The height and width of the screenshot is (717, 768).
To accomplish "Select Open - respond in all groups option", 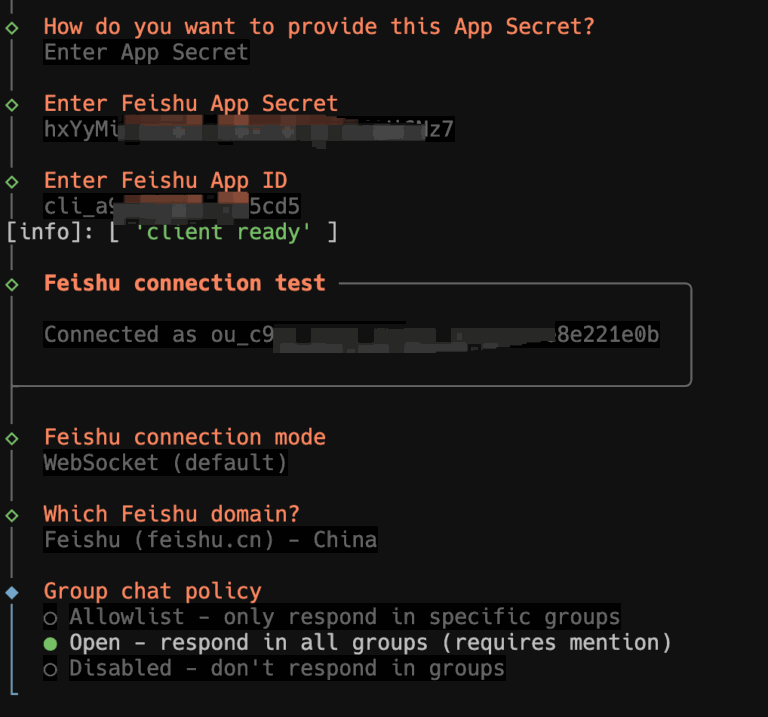I will 50,642.
